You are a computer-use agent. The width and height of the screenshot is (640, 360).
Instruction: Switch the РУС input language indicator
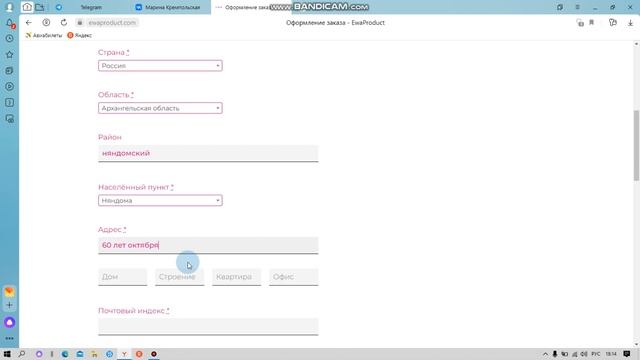(x=596, y=354)
